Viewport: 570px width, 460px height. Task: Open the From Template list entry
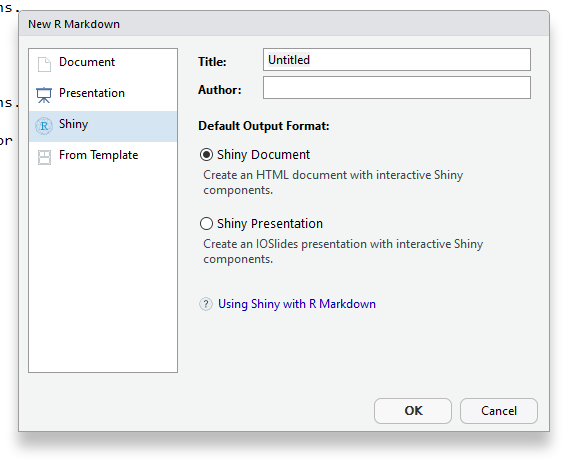103,157
